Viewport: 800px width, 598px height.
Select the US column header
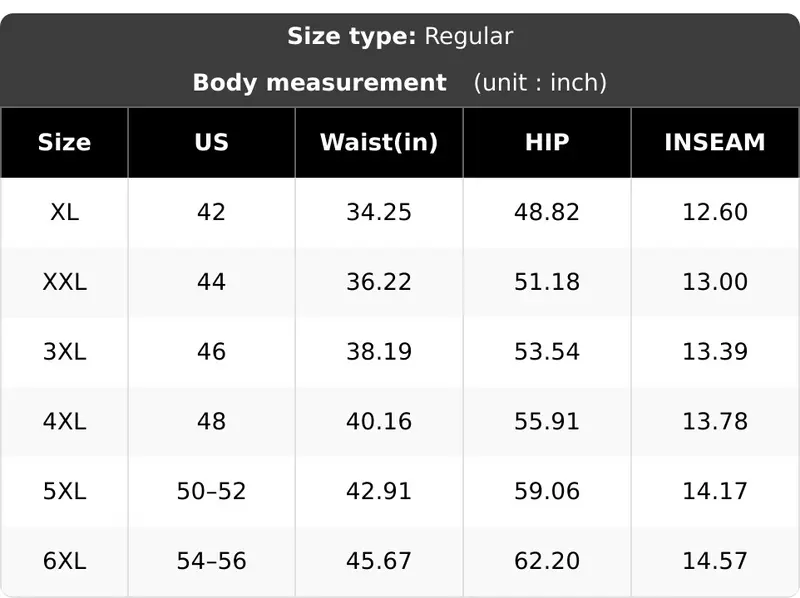(x=211, y=142)
